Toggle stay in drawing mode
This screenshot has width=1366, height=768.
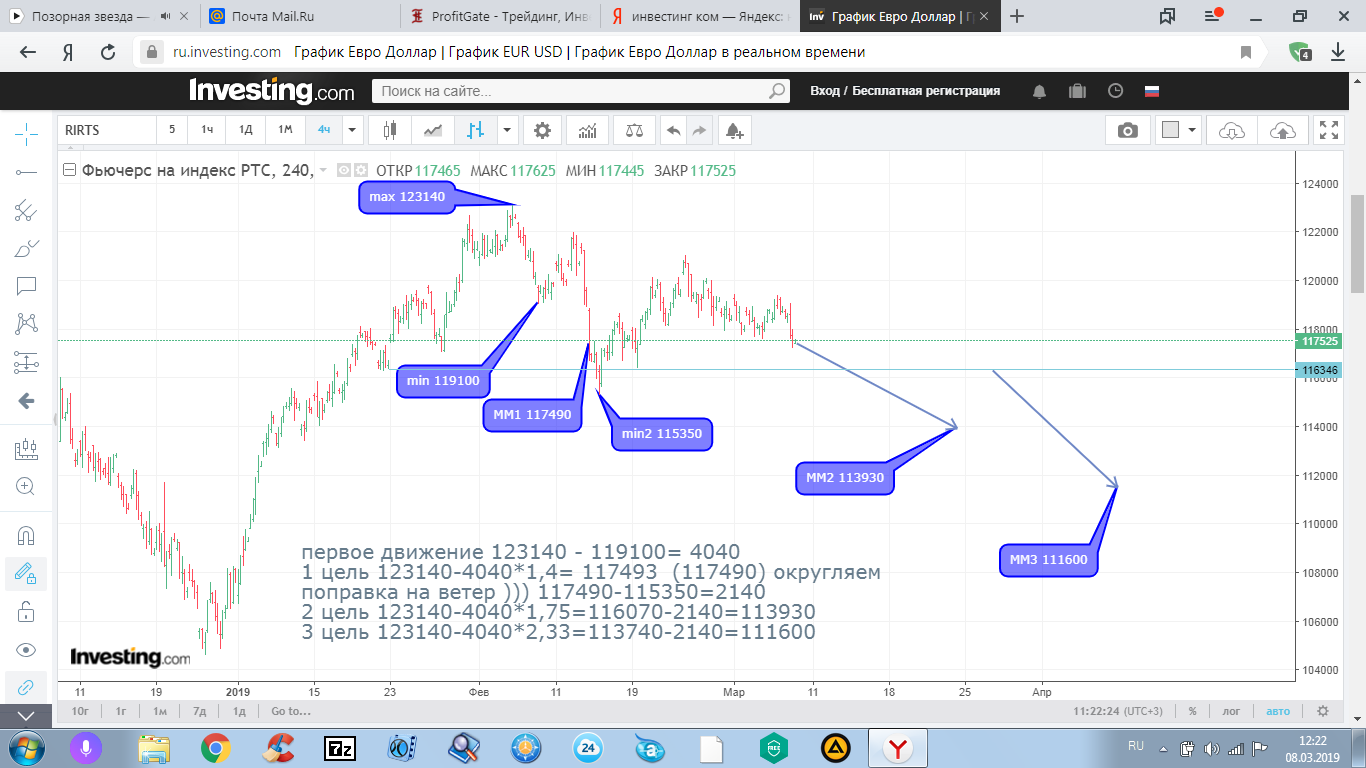click(x=26, y=574)
